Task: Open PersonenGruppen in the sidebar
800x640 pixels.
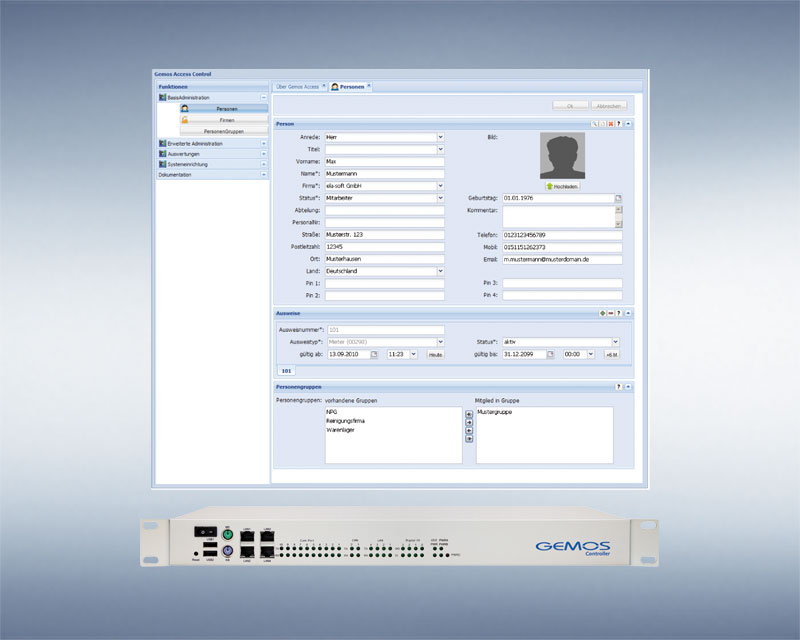Action: [x=223, y=131]
